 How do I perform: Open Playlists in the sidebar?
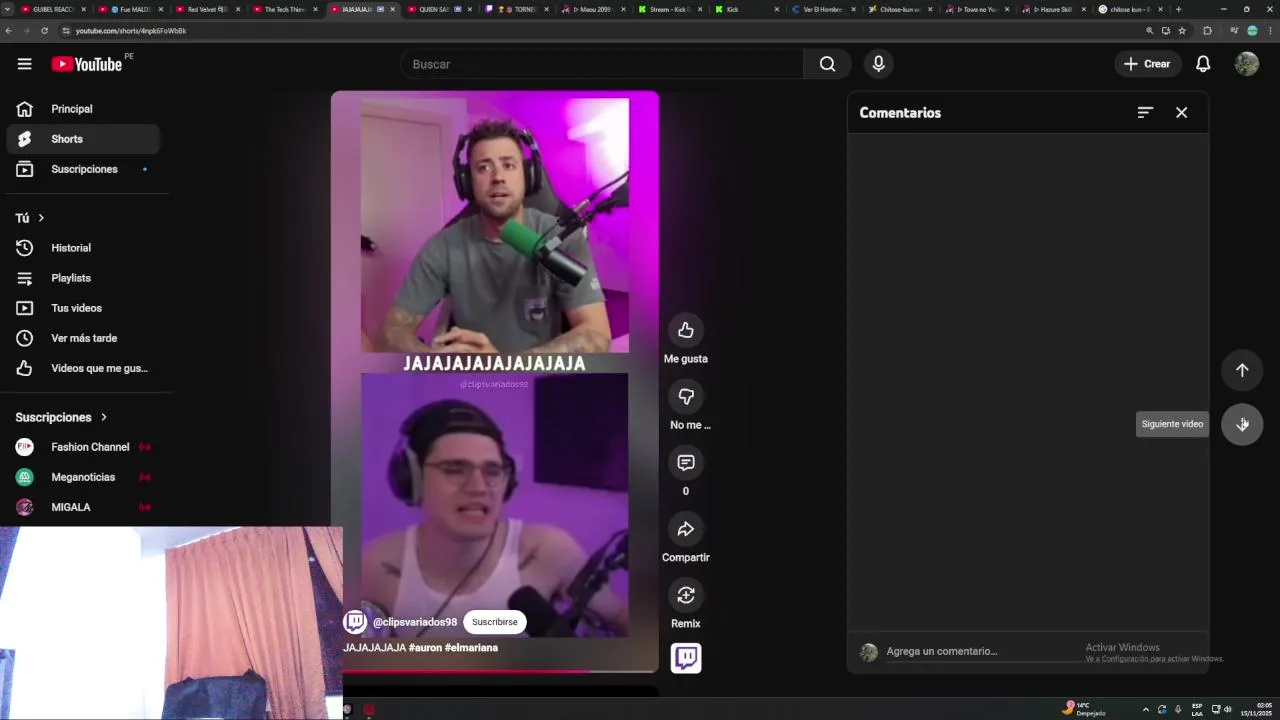83,278
